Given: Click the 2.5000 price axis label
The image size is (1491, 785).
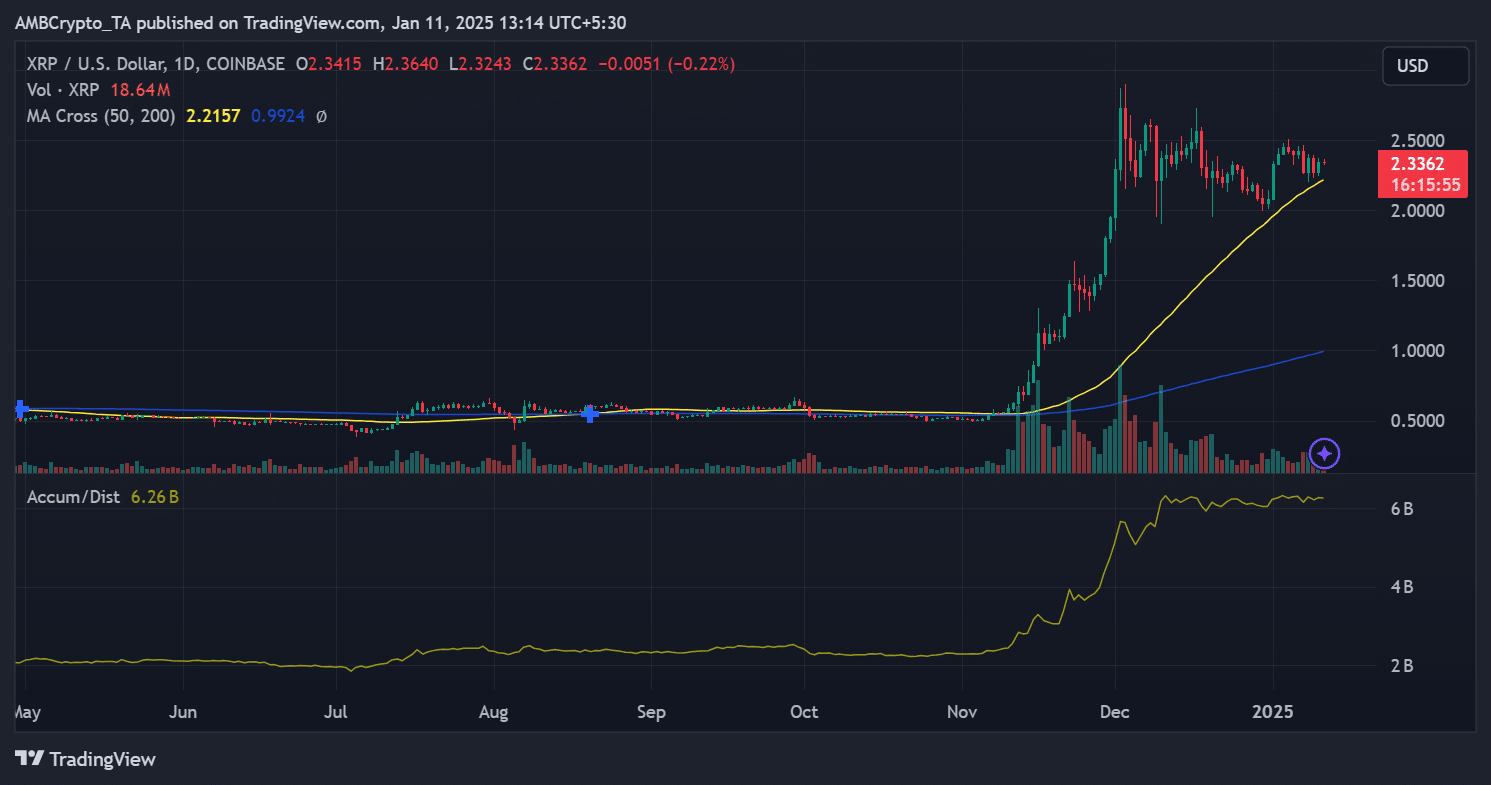Looking at the screenshot, I should (x=1420, y=141).
